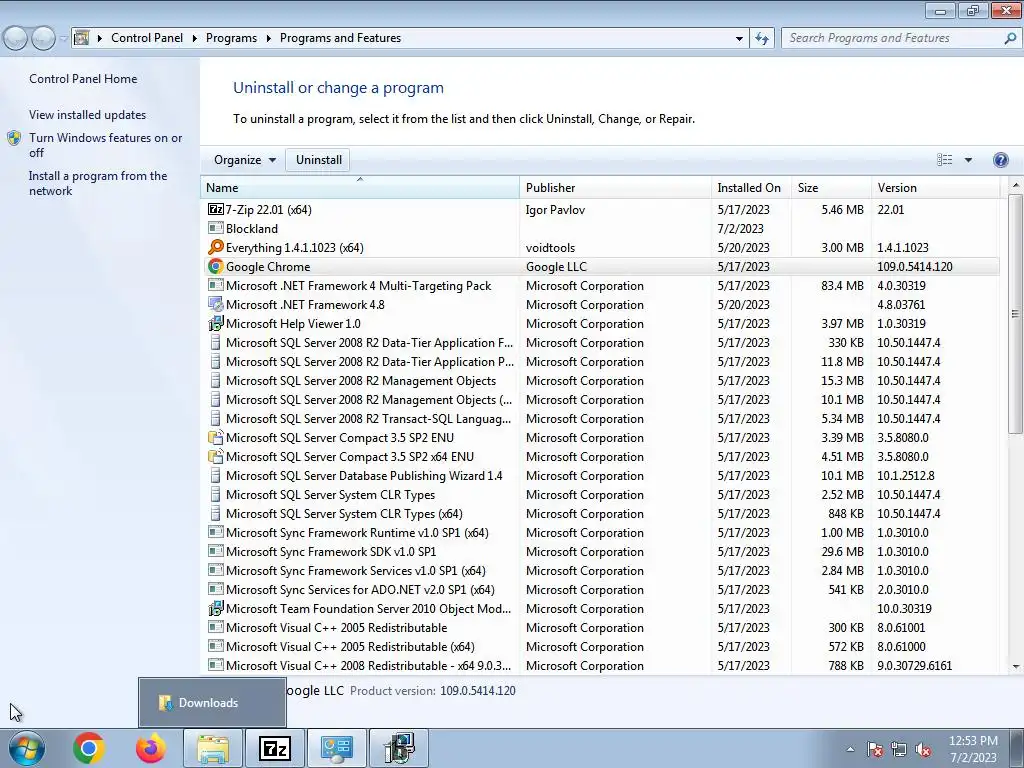The width and height of the screenshot is (1024, 768).
Task: Select Microsoft SQL Server 2008 R2 Management Objects
Action: click(600, 381)
